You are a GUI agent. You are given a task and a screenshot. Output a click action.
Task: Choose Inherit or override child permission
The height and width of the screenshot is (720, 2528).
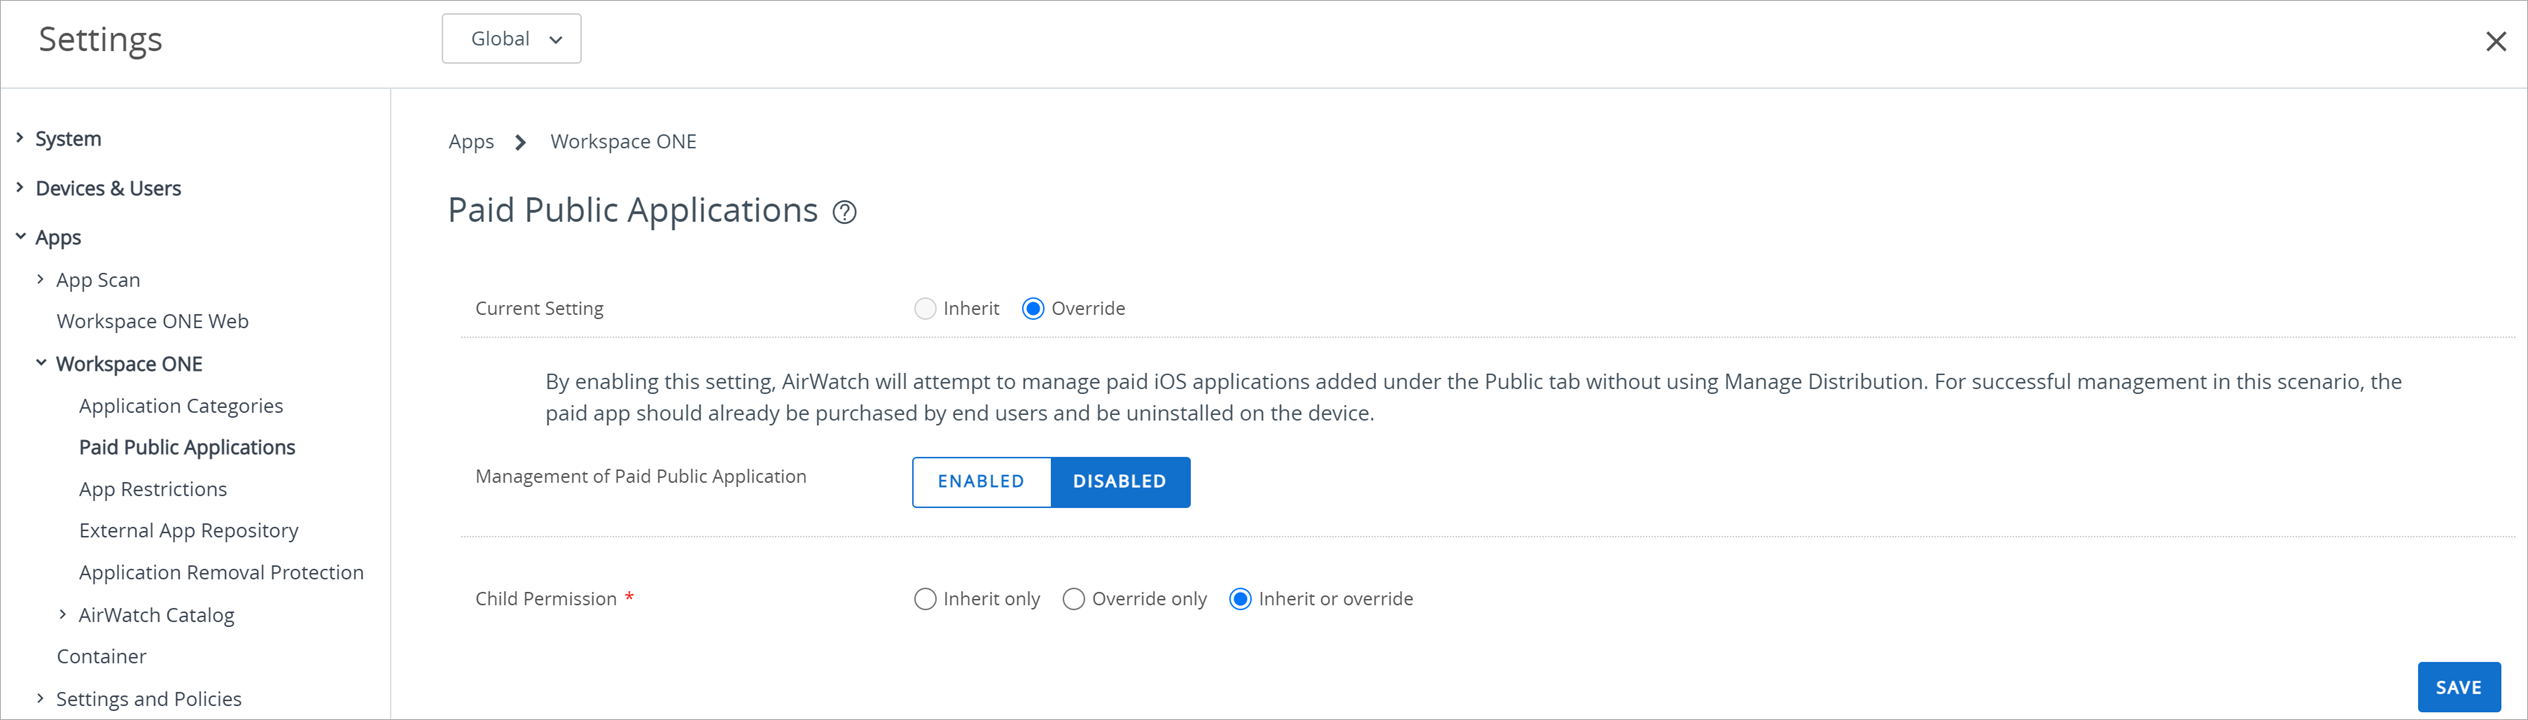[1240, 599]
